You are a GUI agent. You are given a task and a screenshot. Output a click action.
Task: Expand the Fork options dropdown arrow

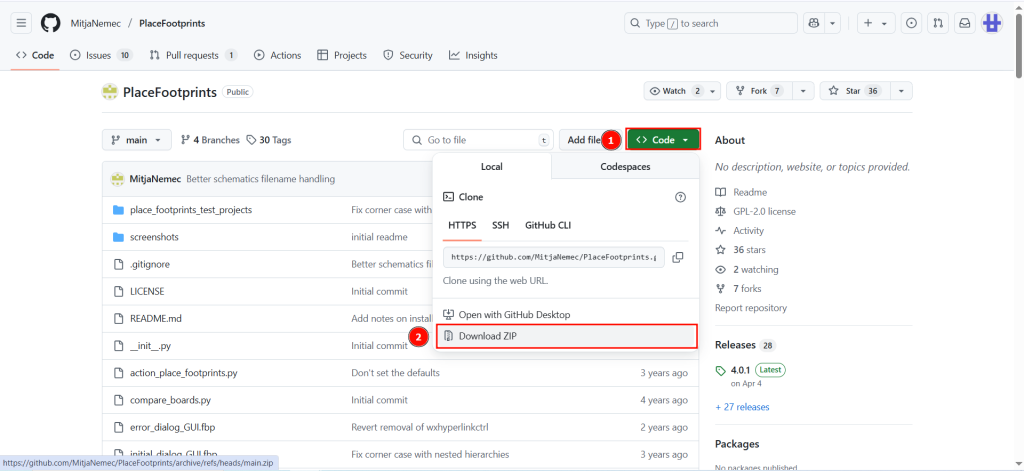pyautogui.click(x=803, y=91)
